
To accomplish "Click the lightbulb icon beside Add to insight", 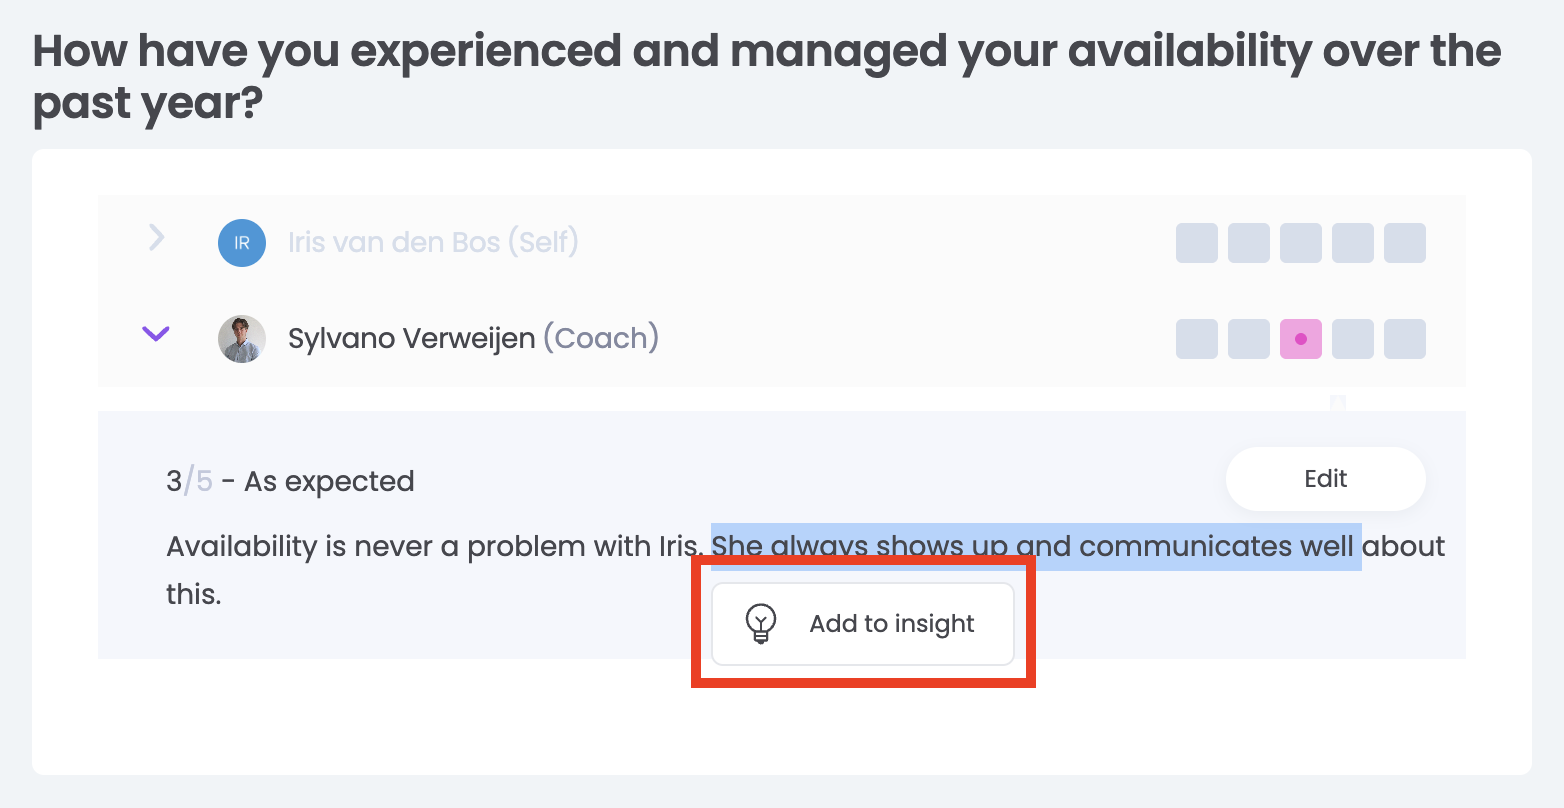I will pos(761,623).
